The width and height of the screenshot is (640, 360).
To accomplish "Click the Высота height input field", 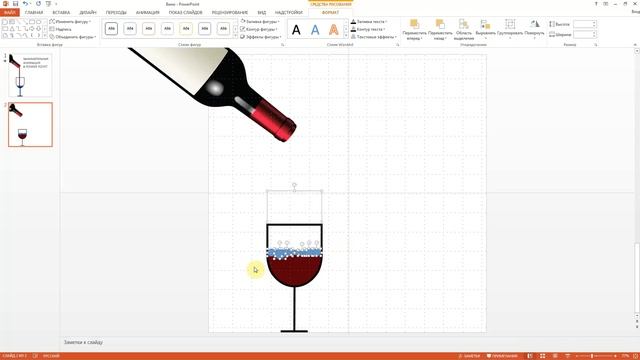I will point(584,24).
